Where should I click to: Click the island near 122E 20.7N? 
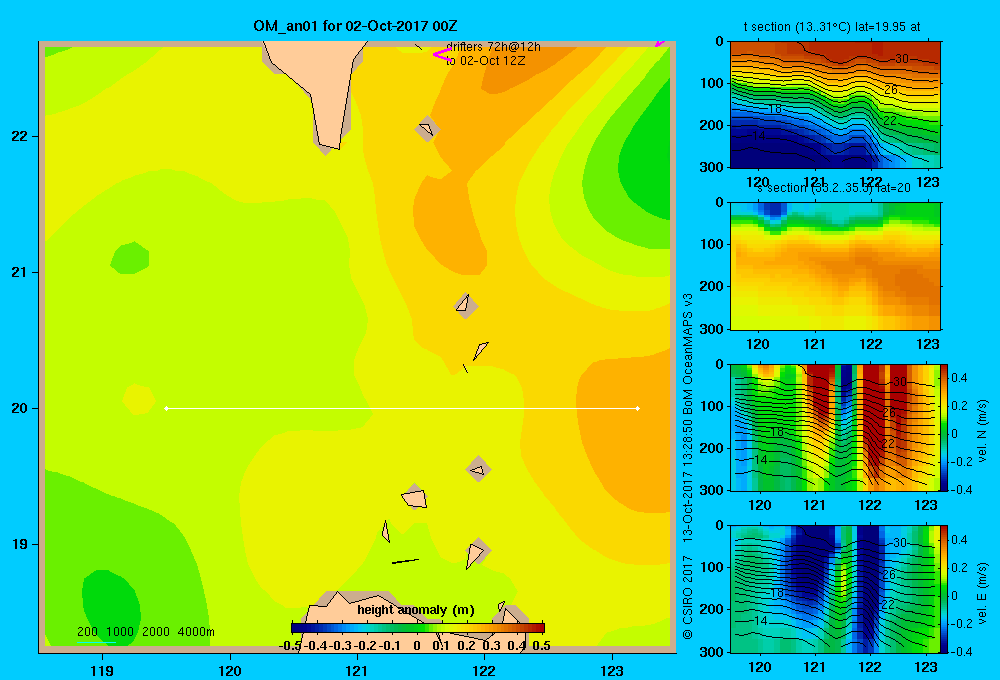465,305
